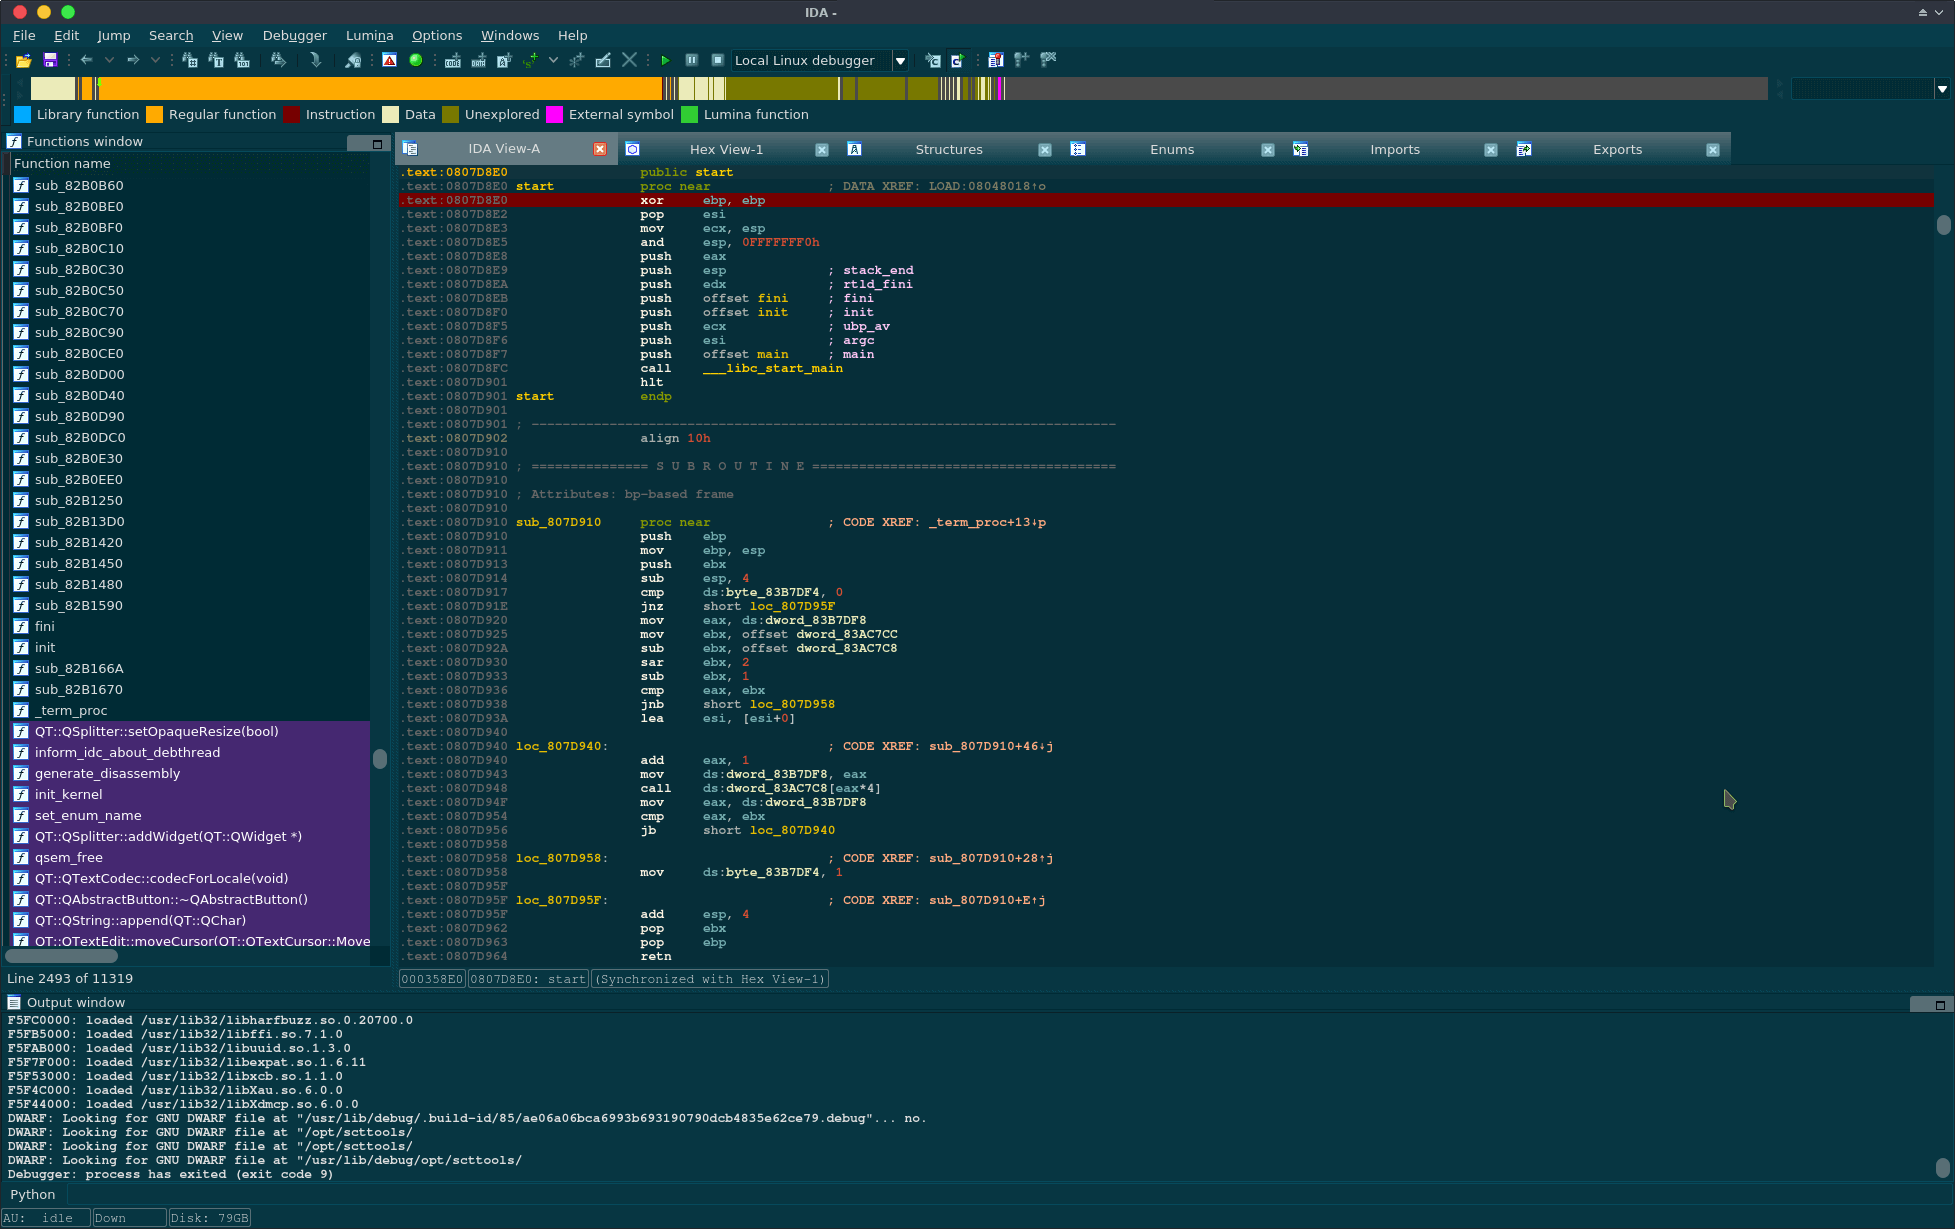Screen dimensions: 1955x1229
Task: Open the Debugger menu in menu bar
Action: (x=292, y=33)
